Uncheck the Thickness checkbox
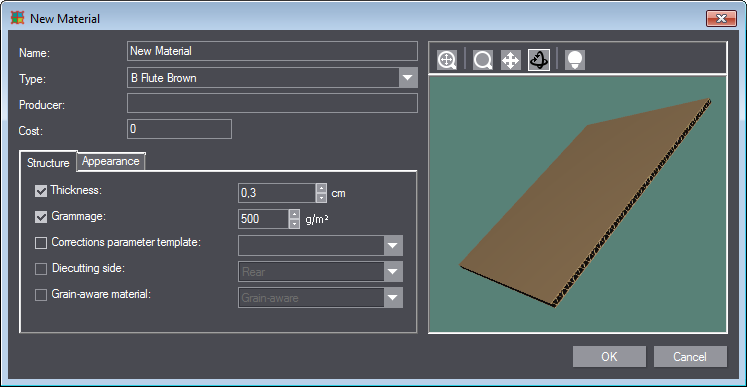 41,191
